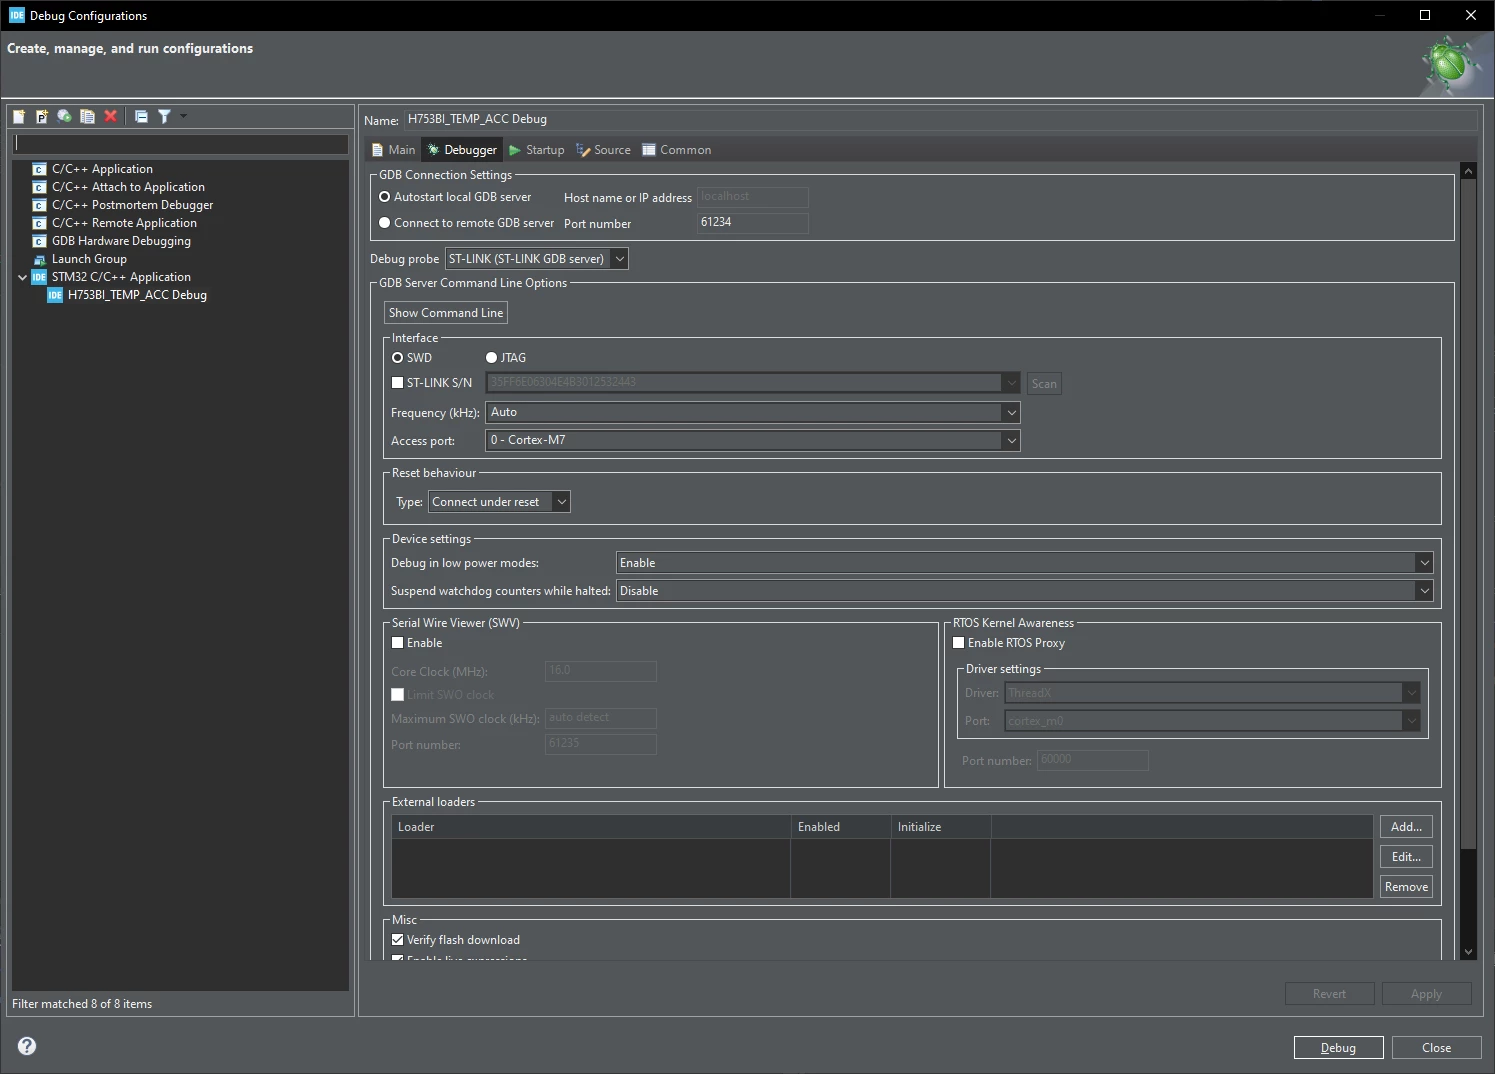Select C/C++ Remote Application type
Image resolution: width=1495 pixels, height=1074 pixels.
click(x=124, y=223)
